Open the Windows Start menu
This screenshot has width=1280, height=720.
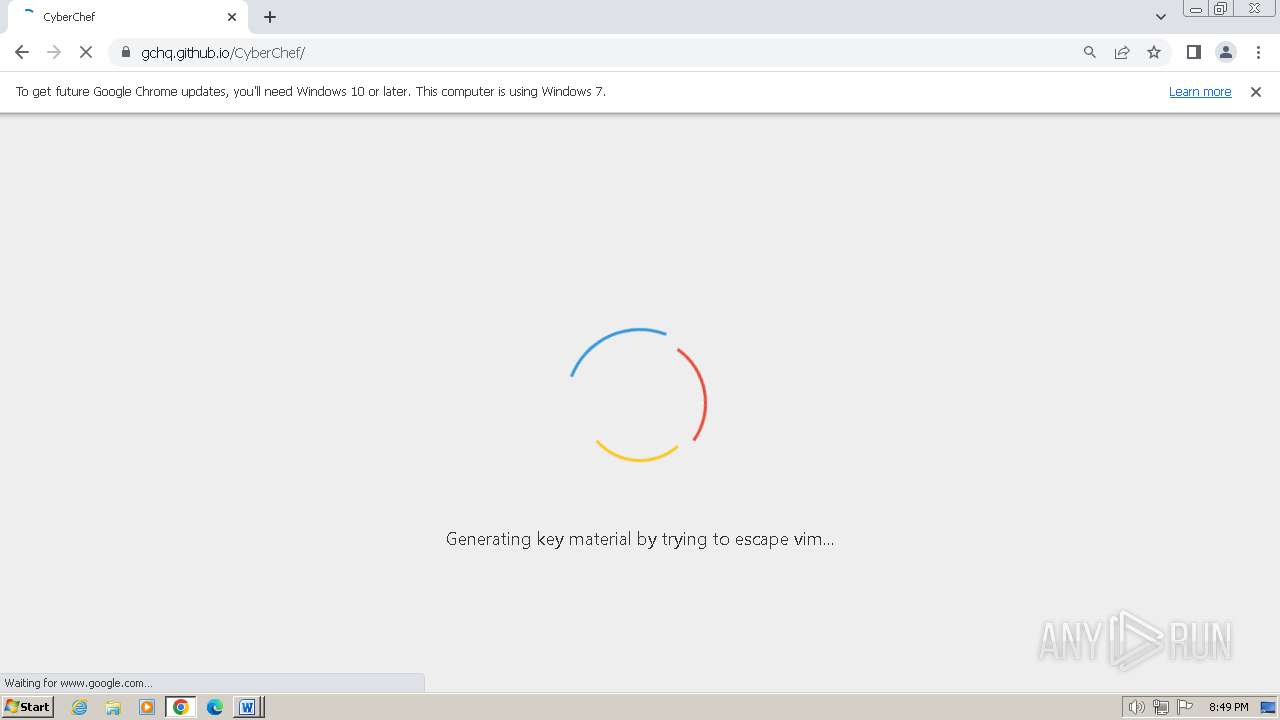[x=28, y=707]
